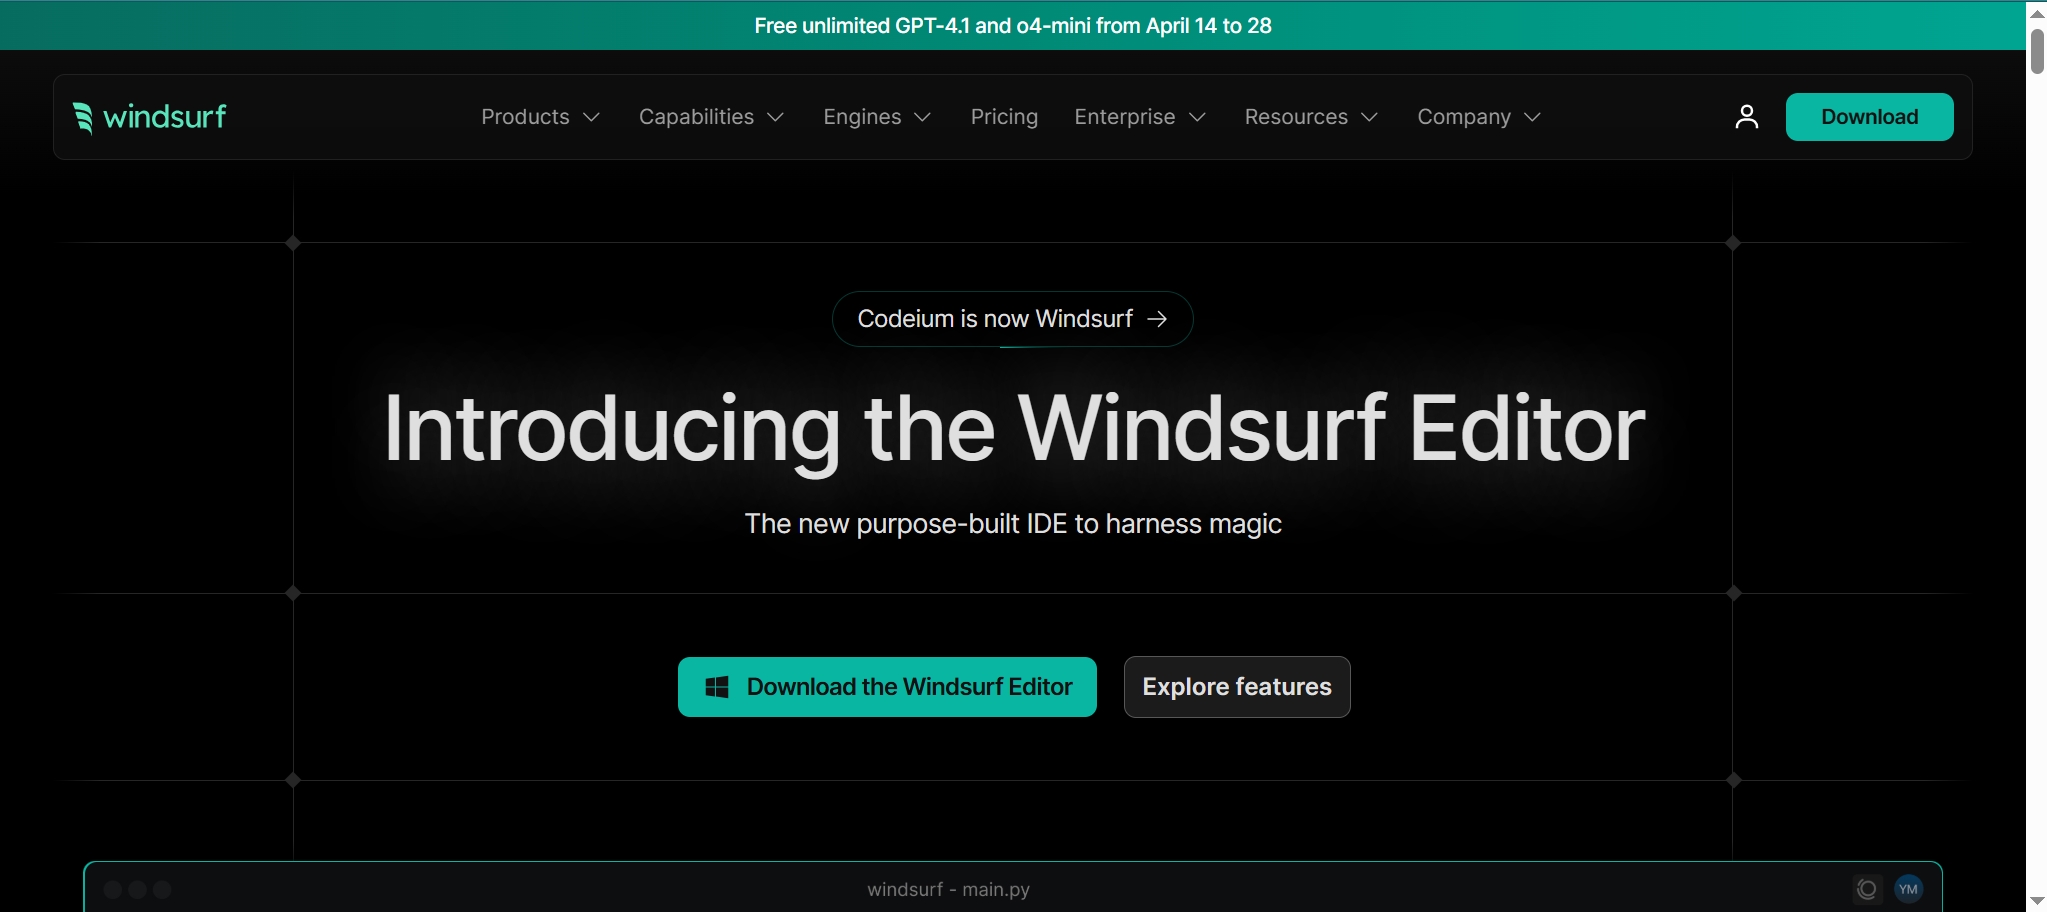Click the circular icon beside YM avatar

click(1866, 889)
